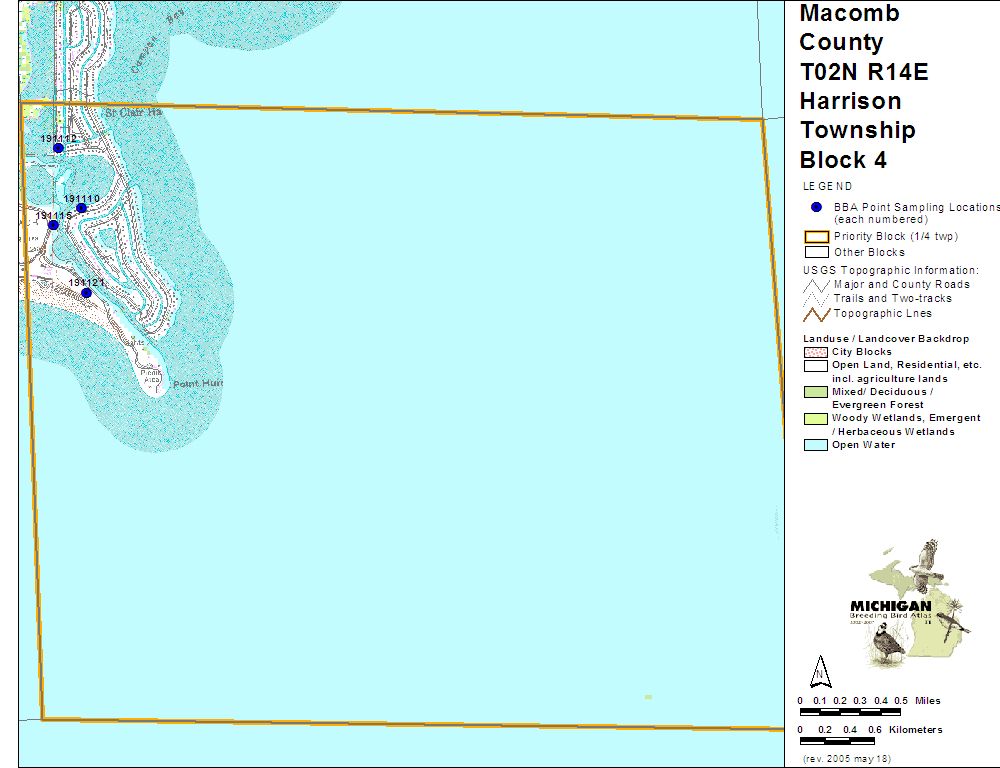Click the blue BBA Point legend dot

(816, 207)
